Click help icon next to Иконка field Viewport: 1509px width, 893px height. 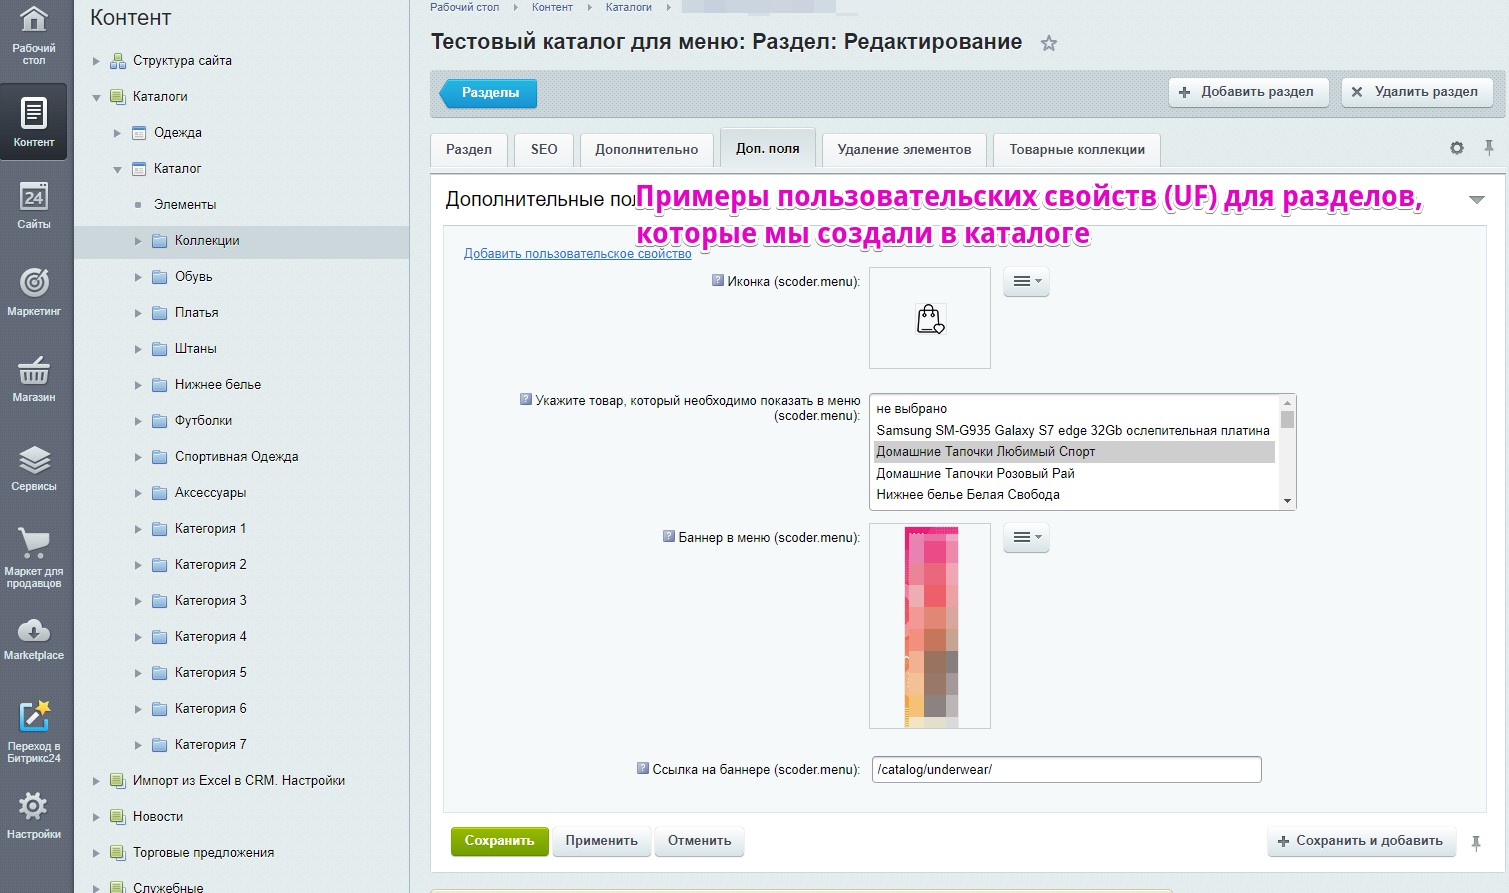click(x=717, y=281)
